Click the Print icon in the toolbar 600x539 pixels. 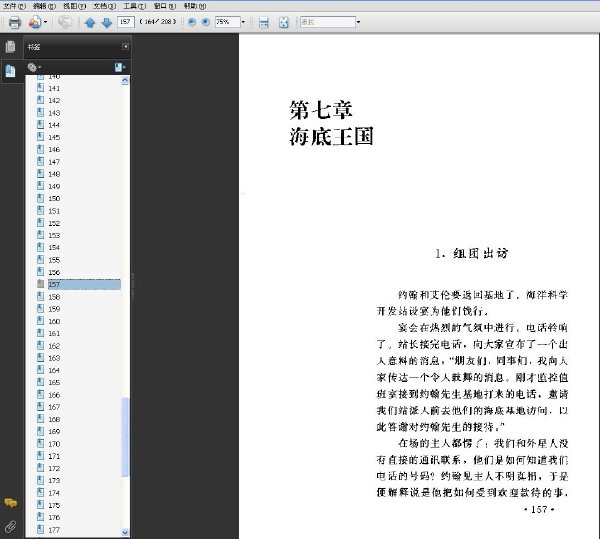15,22
